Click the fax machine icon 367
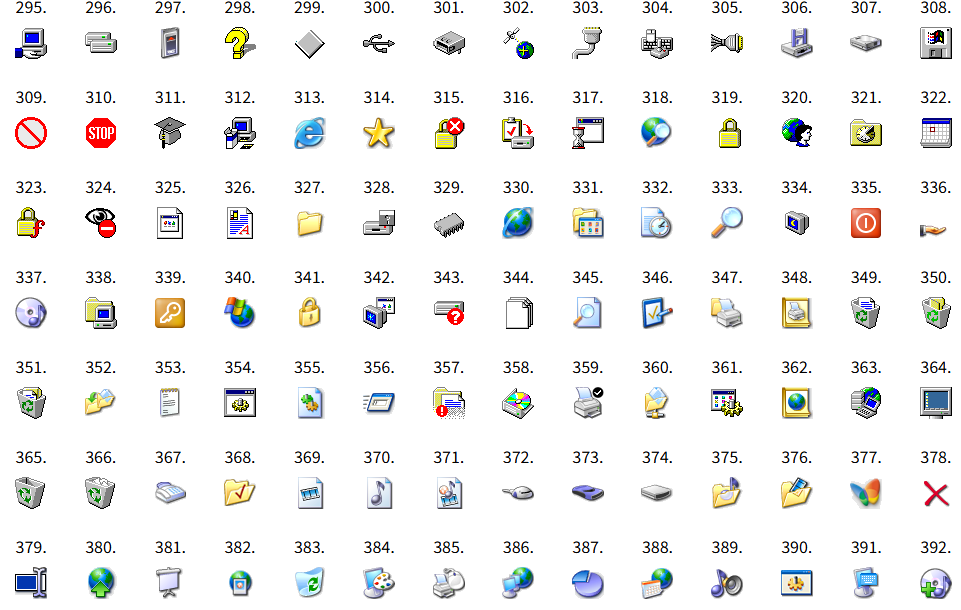Viewport: 961px width, 610px height. pos(170,492)
